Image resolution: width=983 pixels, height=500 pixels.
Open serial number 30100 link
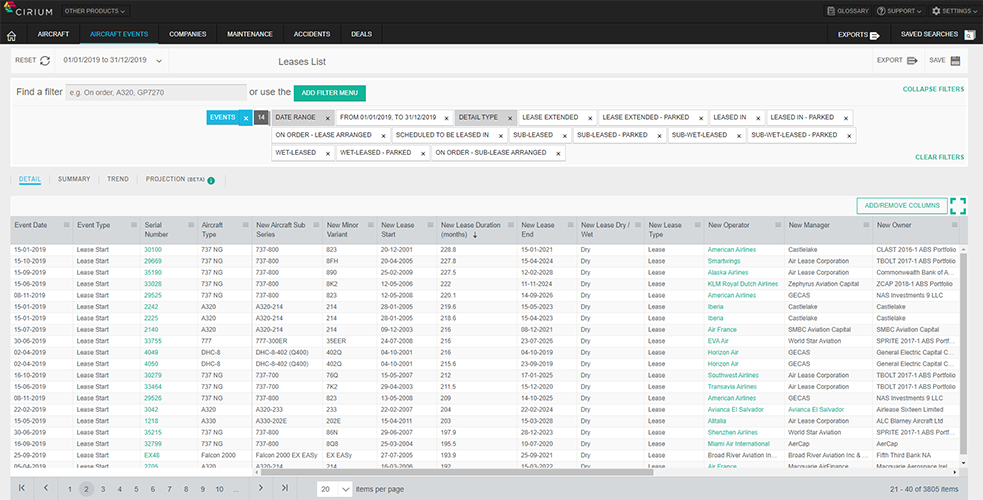152,249
